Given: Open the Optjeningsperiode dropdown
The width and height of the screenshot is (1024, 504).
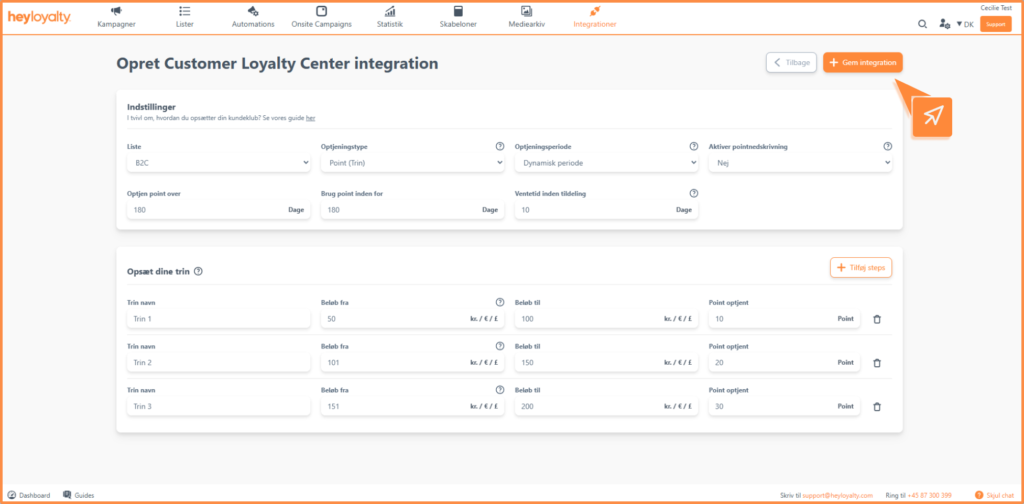Looking at the screenshot, I should point(606,163).
